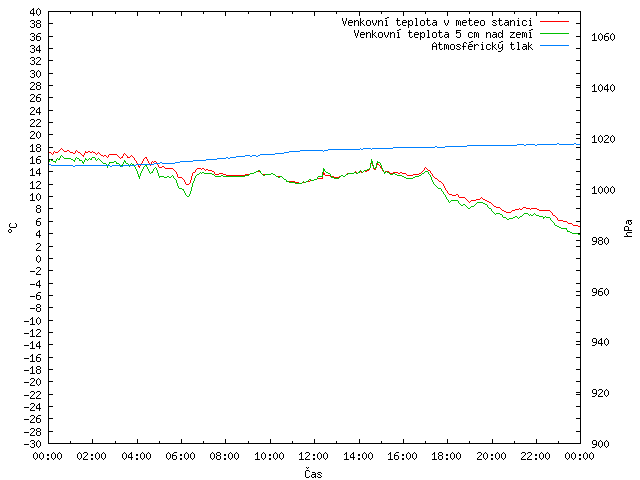This screenshot has width=640, height=480.
Task: Click right axis value 920
Action: 600,393
